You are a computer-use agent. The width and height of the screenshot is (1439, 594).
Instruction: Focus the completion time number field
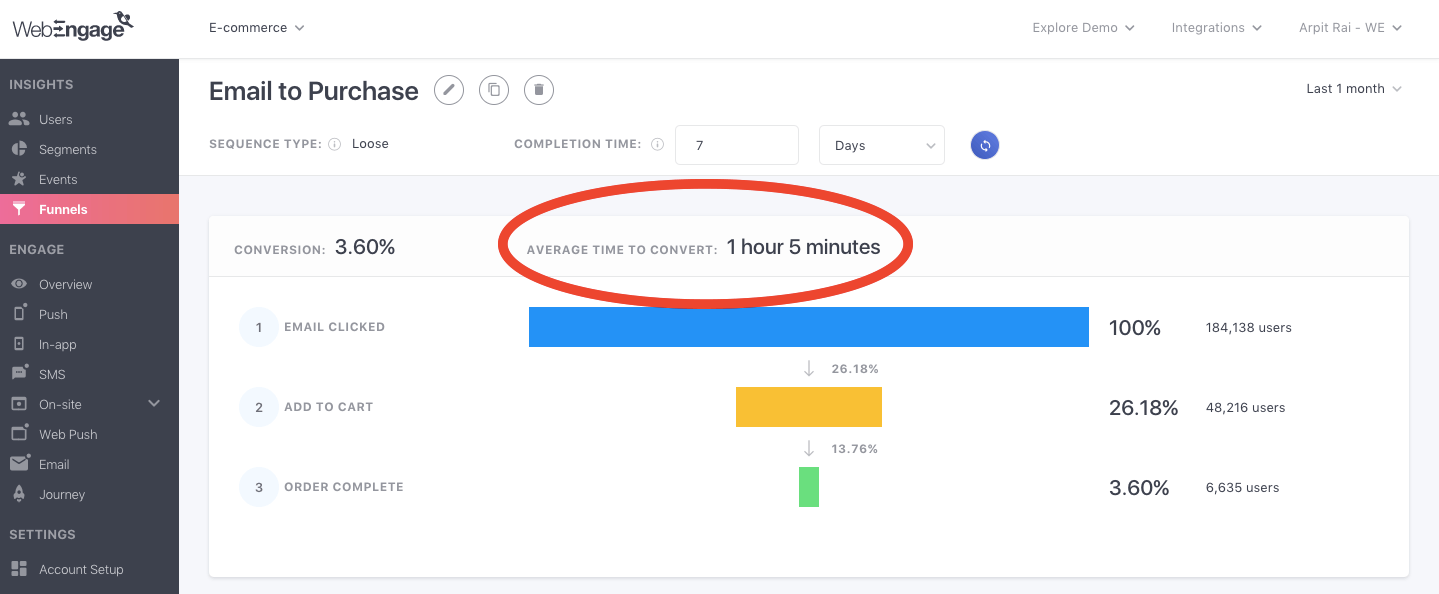(x=737, y=145)
